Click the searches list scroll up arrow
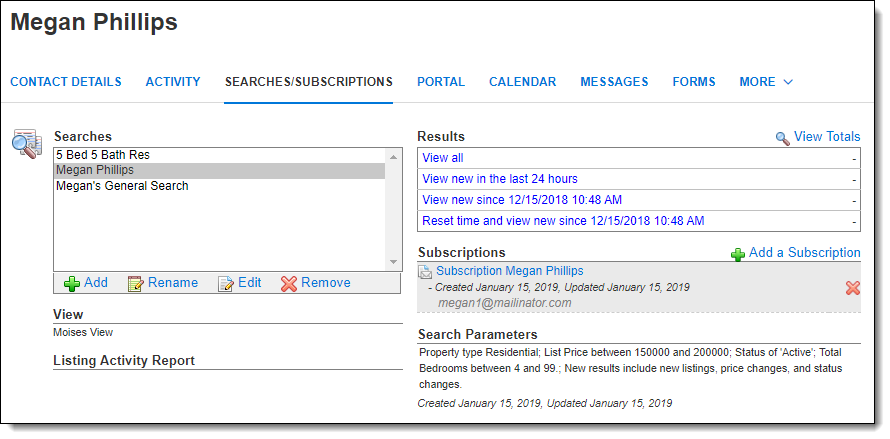890x439 pixels. tap(393, 156)
